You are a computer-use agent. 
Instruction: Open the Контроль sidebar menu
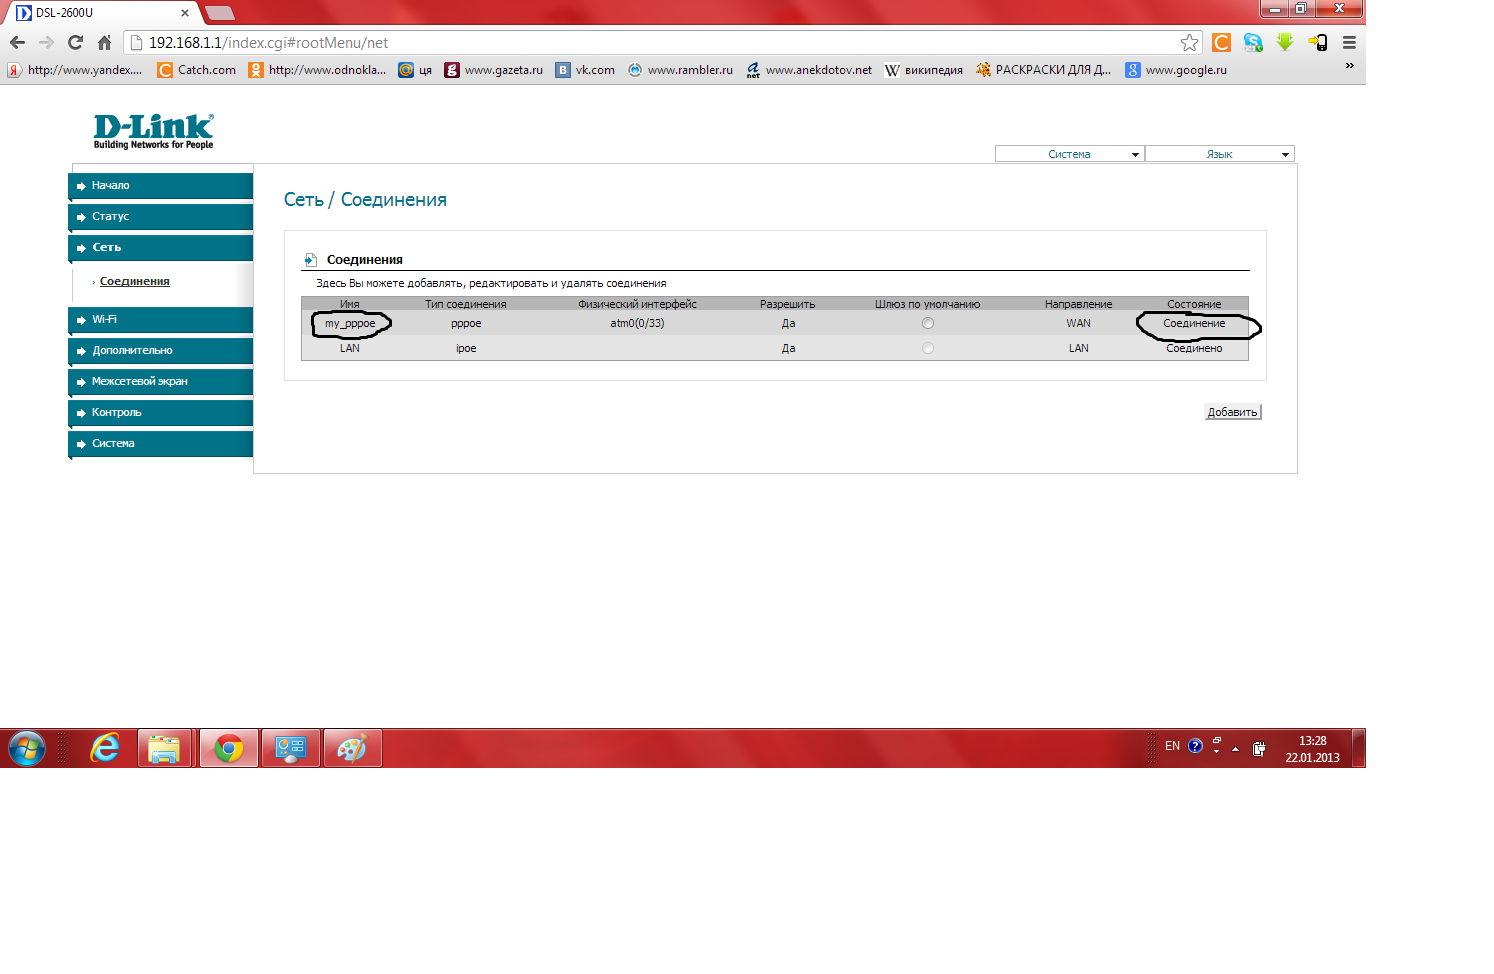click(x=161, y=412)
